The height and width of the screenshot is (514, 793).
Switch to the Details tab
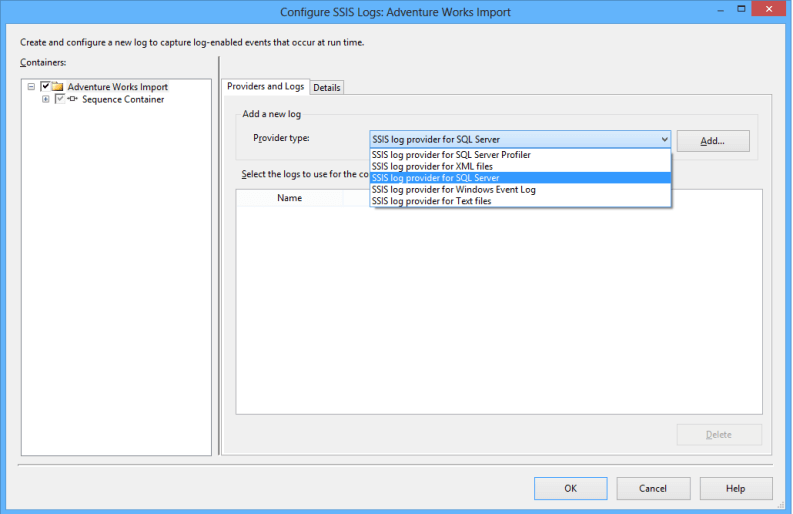(x=327, y=88)
